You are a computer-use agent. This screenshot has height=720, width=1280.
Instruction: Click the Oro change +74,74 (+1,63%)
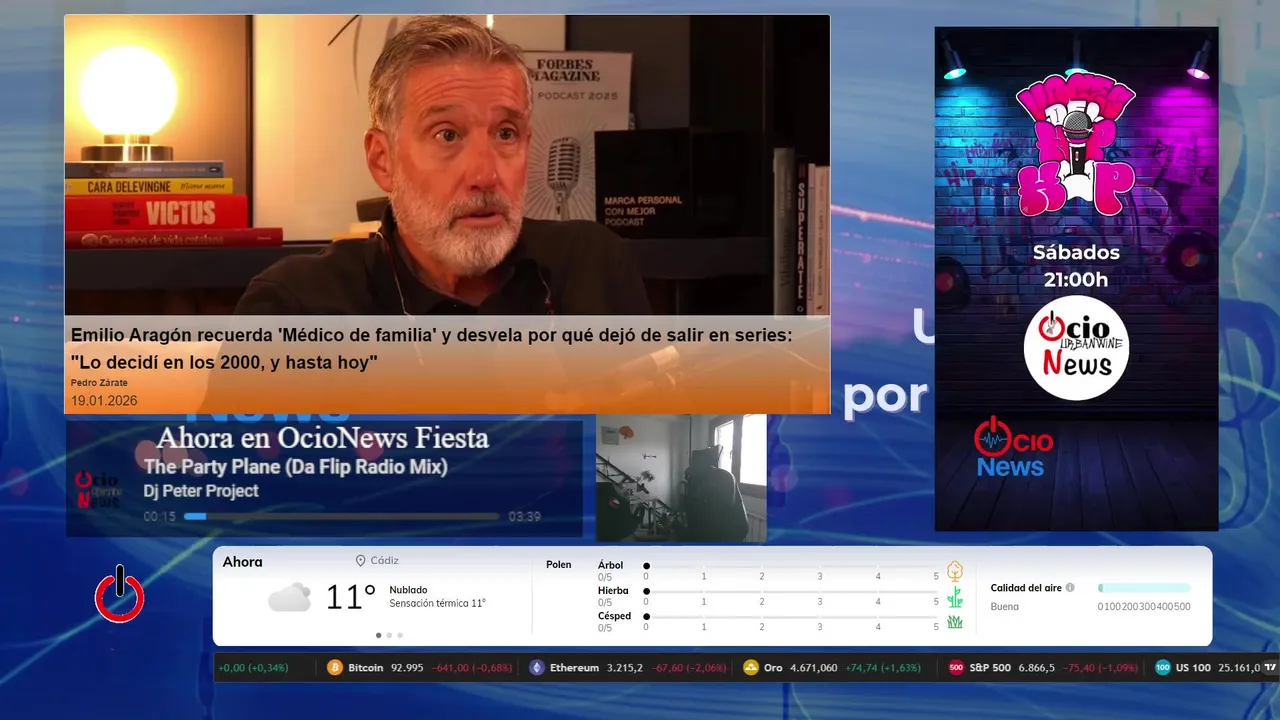point(883,668)
